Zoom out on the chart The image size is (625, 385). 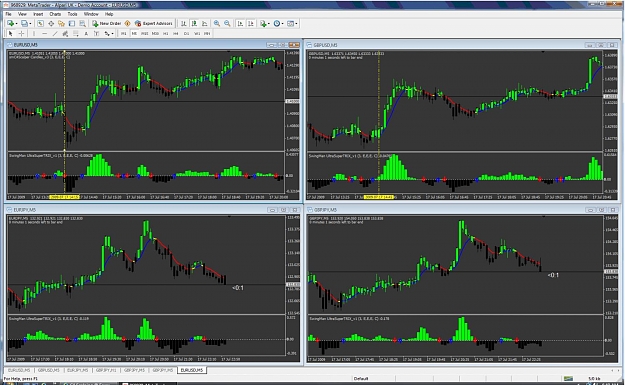click(x=227, y=24)
